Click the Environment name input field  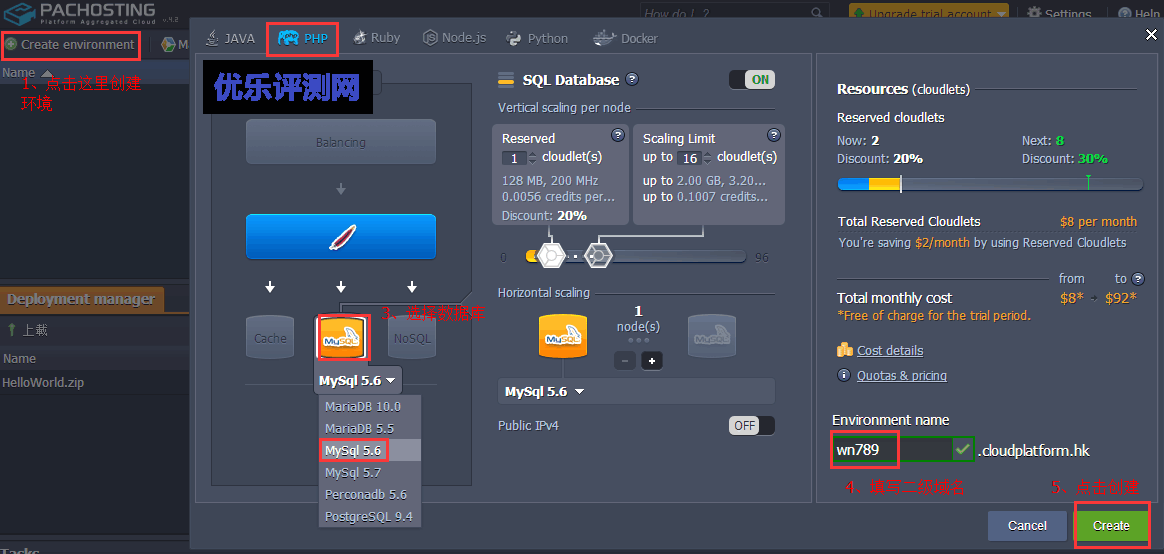coord(890,450)
